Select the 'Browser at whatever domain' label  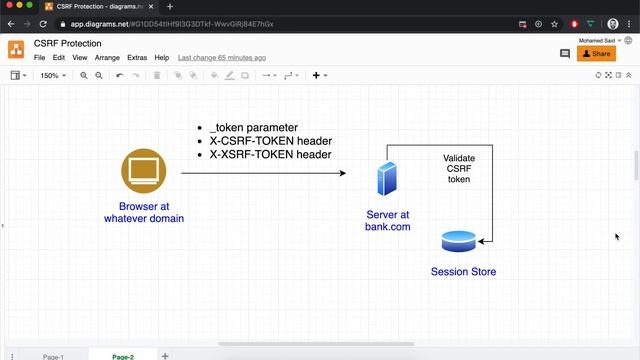click(144, 212)
